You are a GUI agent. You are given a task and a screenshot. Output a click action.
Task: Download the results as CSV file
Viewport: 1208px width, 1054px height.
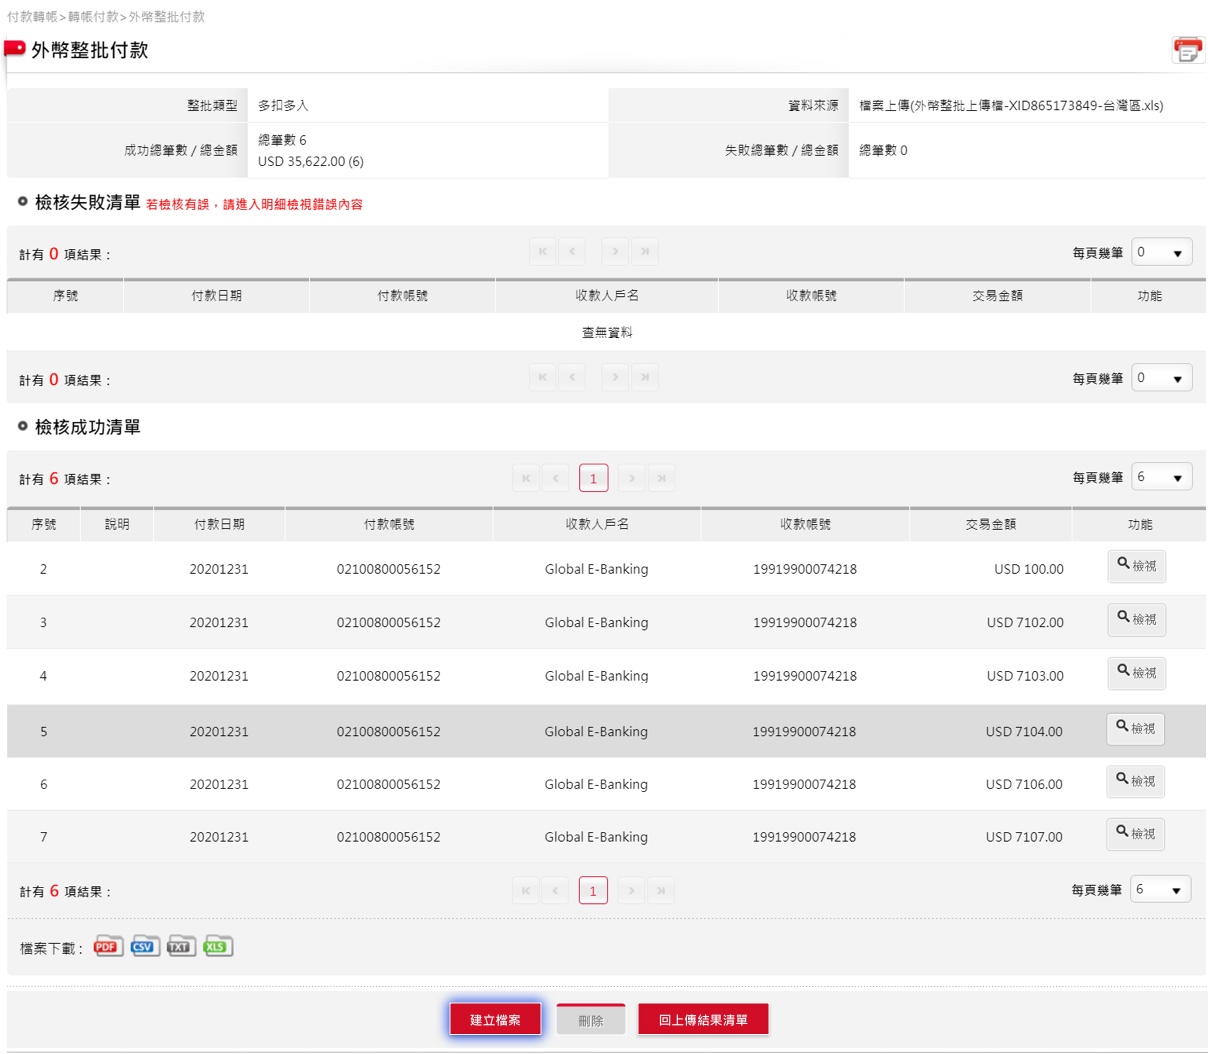coord(144,947)
